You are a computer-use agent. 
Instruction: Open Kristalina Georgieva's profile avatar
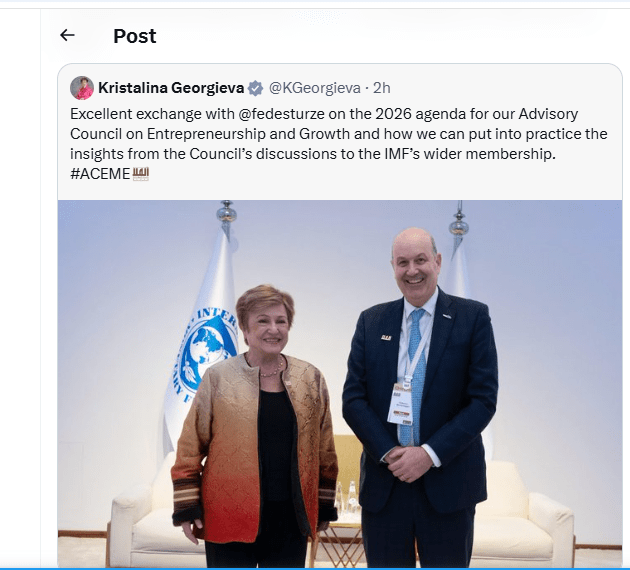coord(82,88)
